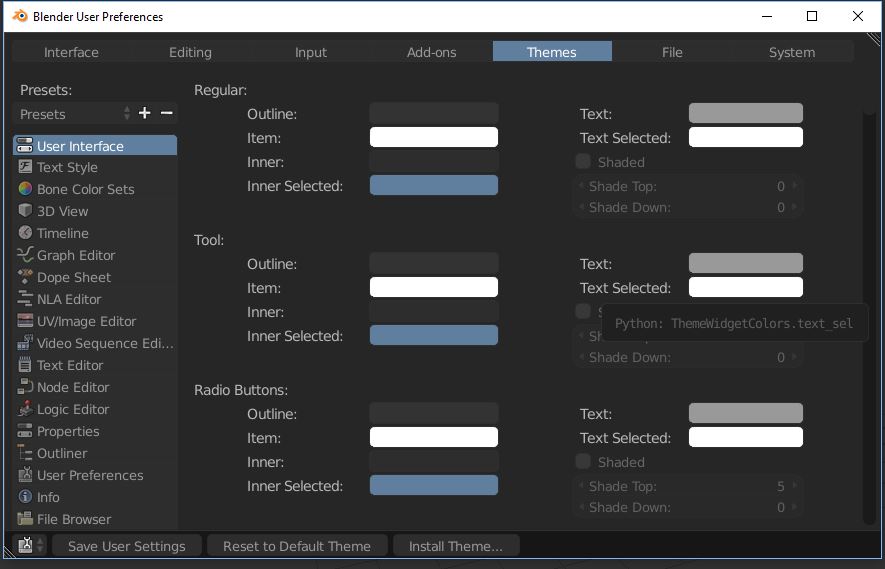Viewport: 885px width, 569px height.
Task: Select the User Interface theme icon
Action: click(x=25, y=146)
